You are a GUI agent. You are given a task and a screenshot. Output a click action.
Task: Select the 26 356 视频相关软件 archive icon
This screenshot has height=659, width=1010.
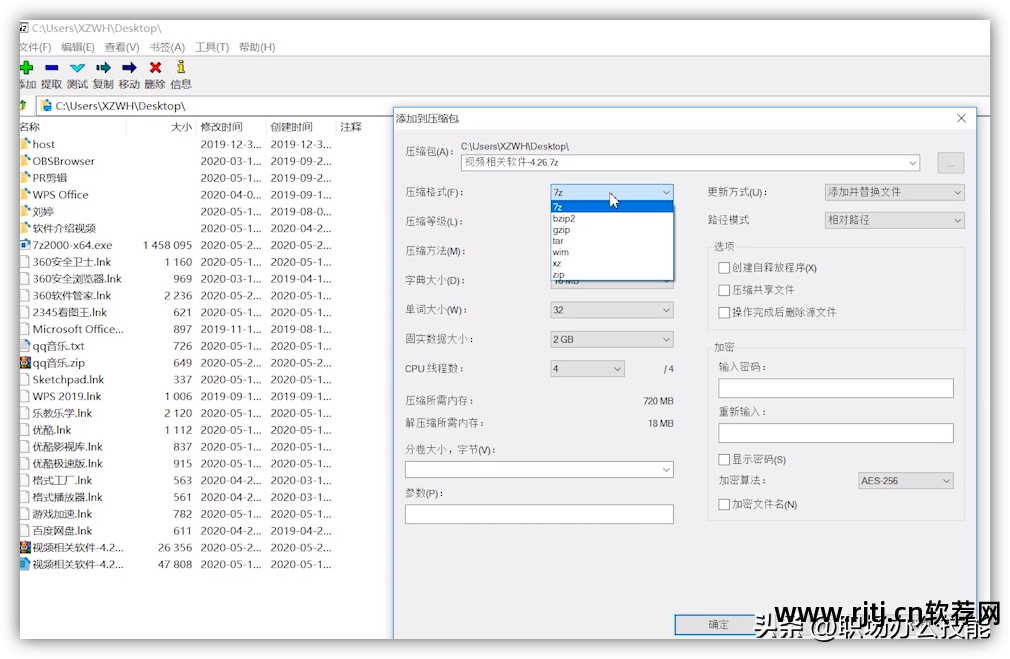coord(25,547)
